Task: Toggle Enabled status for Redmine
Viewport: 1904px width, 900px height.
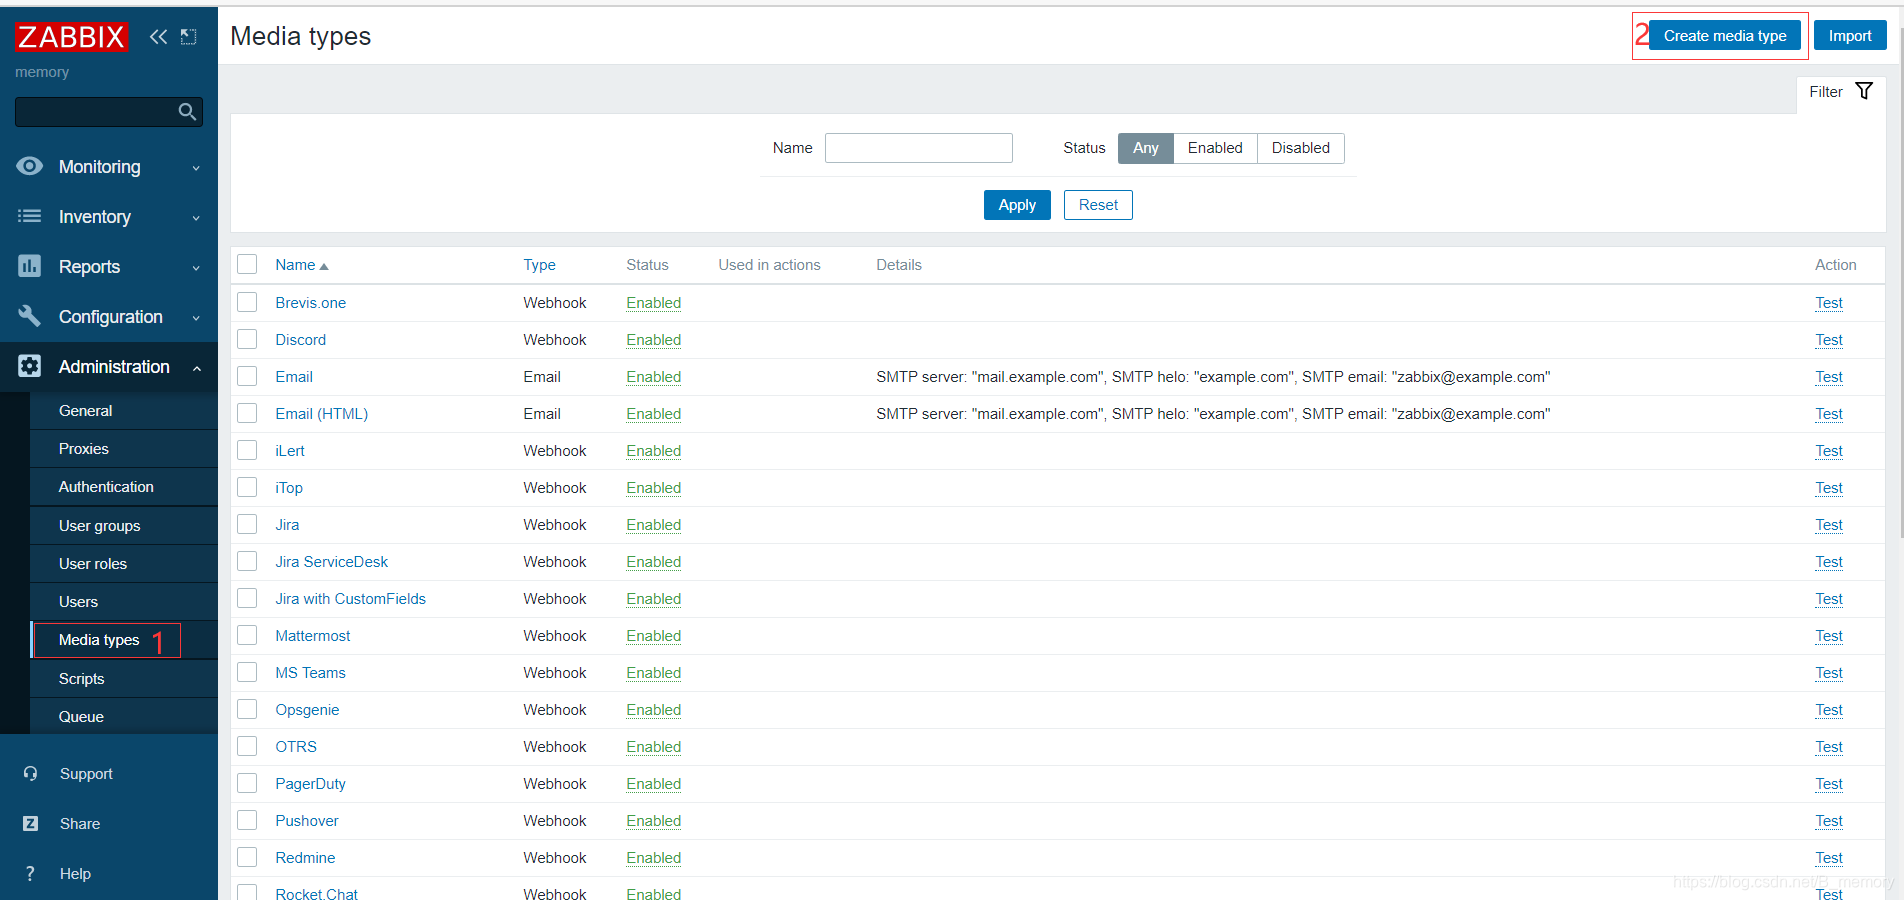Action: tap(654, 858)
